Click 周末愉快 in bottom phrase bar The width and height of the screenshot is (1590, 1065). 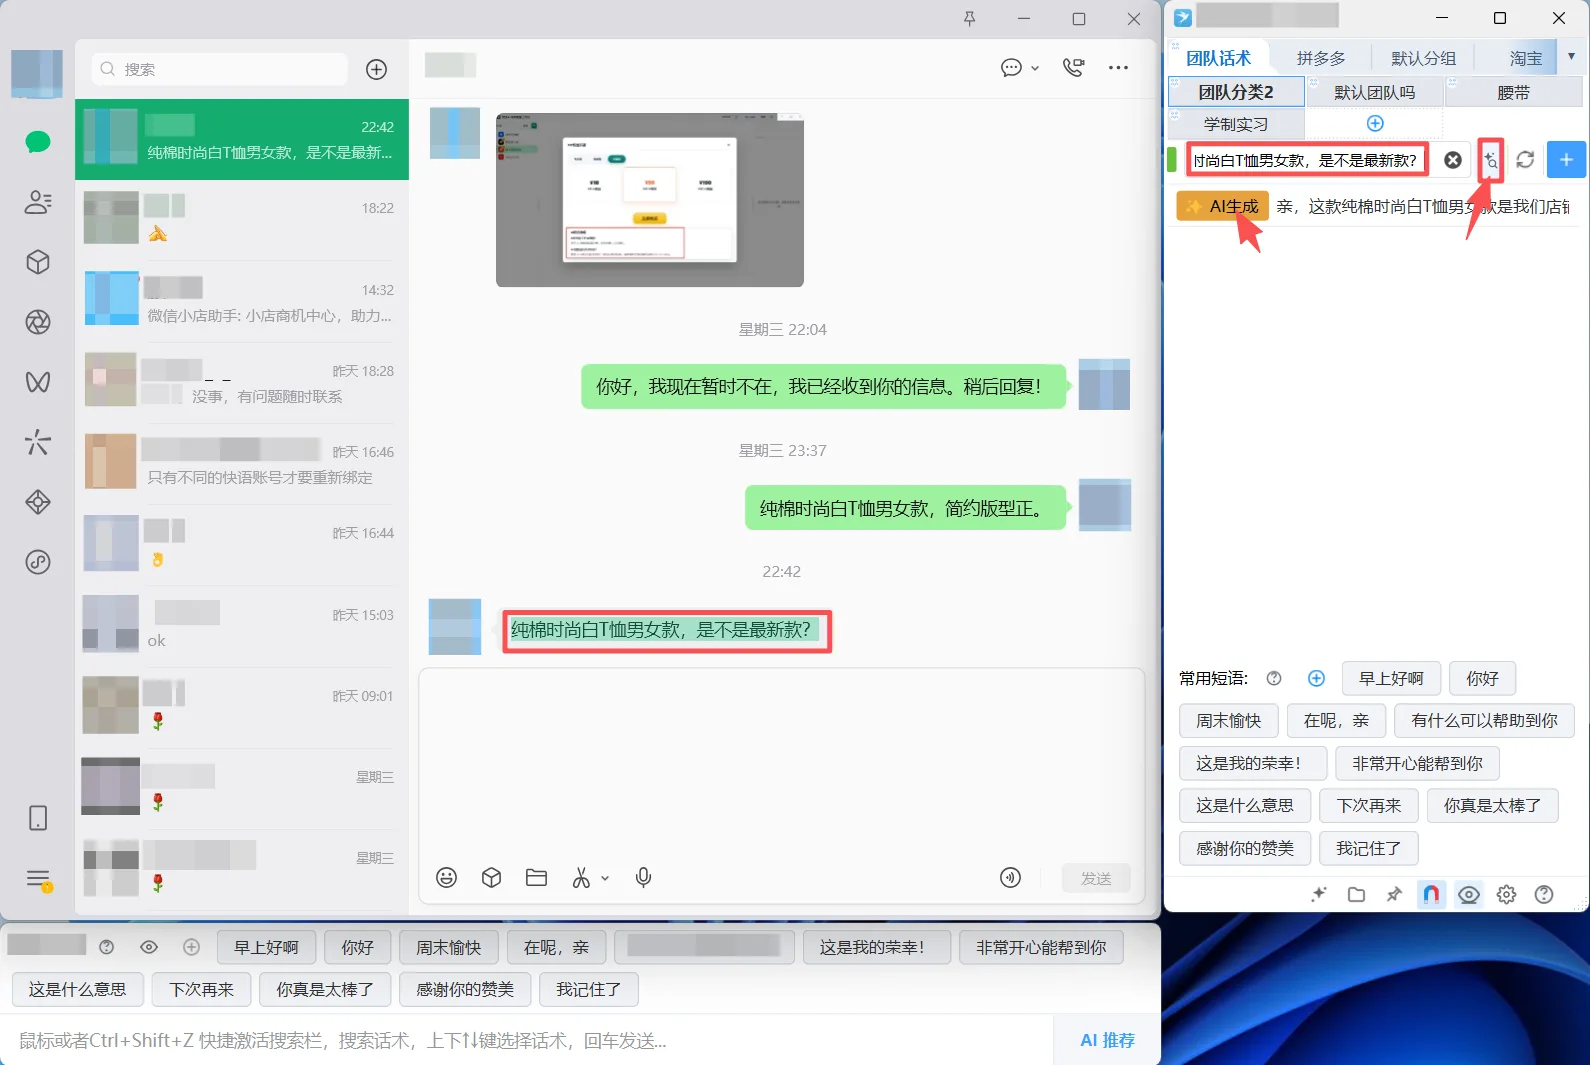click(448, 947)
